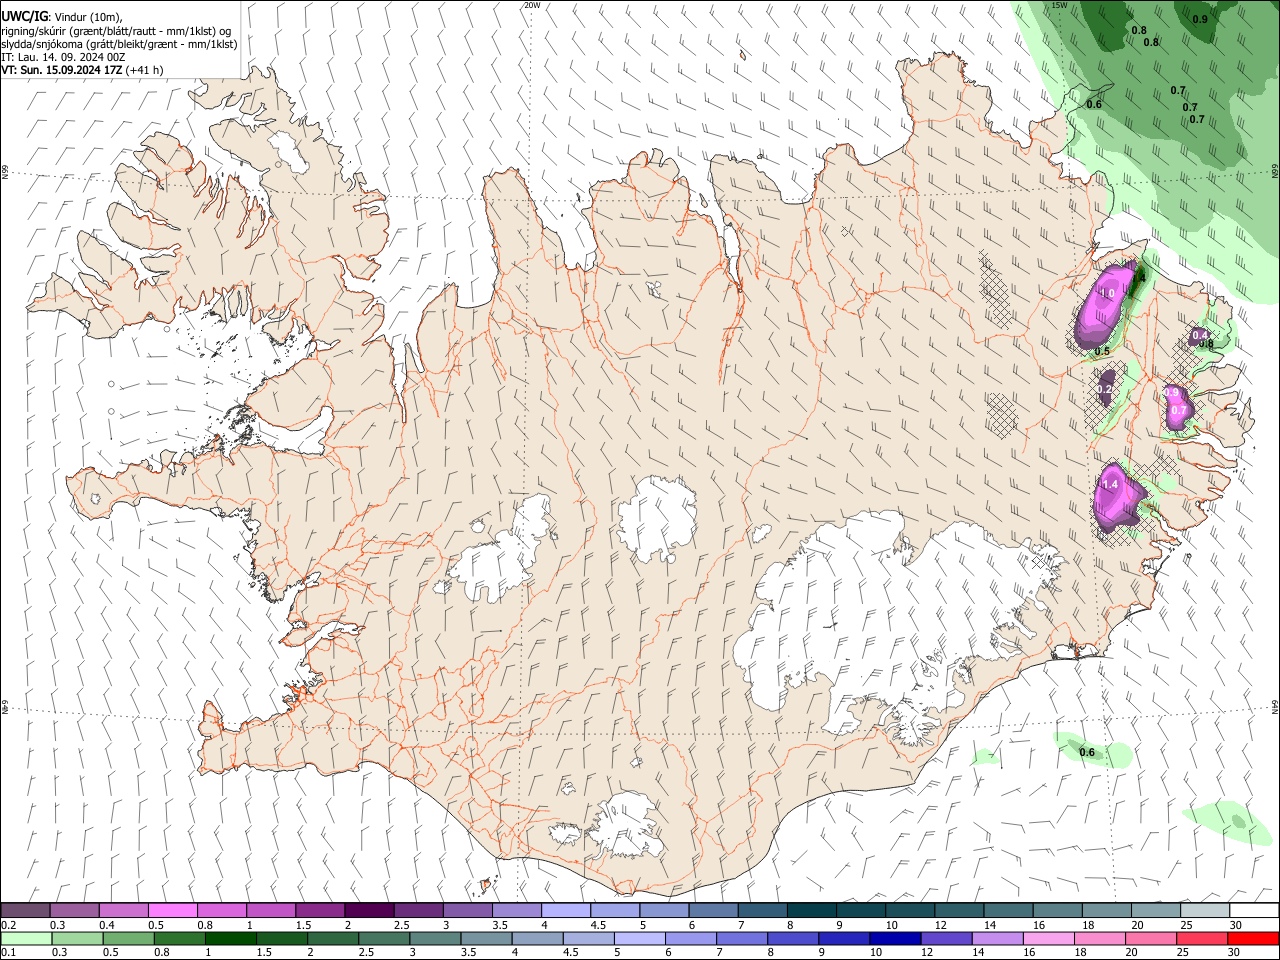The height and width of the screenshot is (960, 1280).
Task: Click the '0.2' label starting the snow legend
Action: coord(10,925)
